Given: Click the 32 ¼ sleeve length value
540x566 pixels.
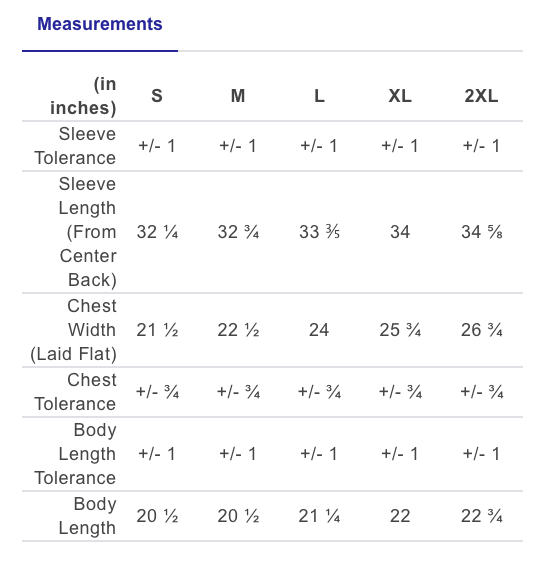Looking at the screenshot, I should click(157, 232).
